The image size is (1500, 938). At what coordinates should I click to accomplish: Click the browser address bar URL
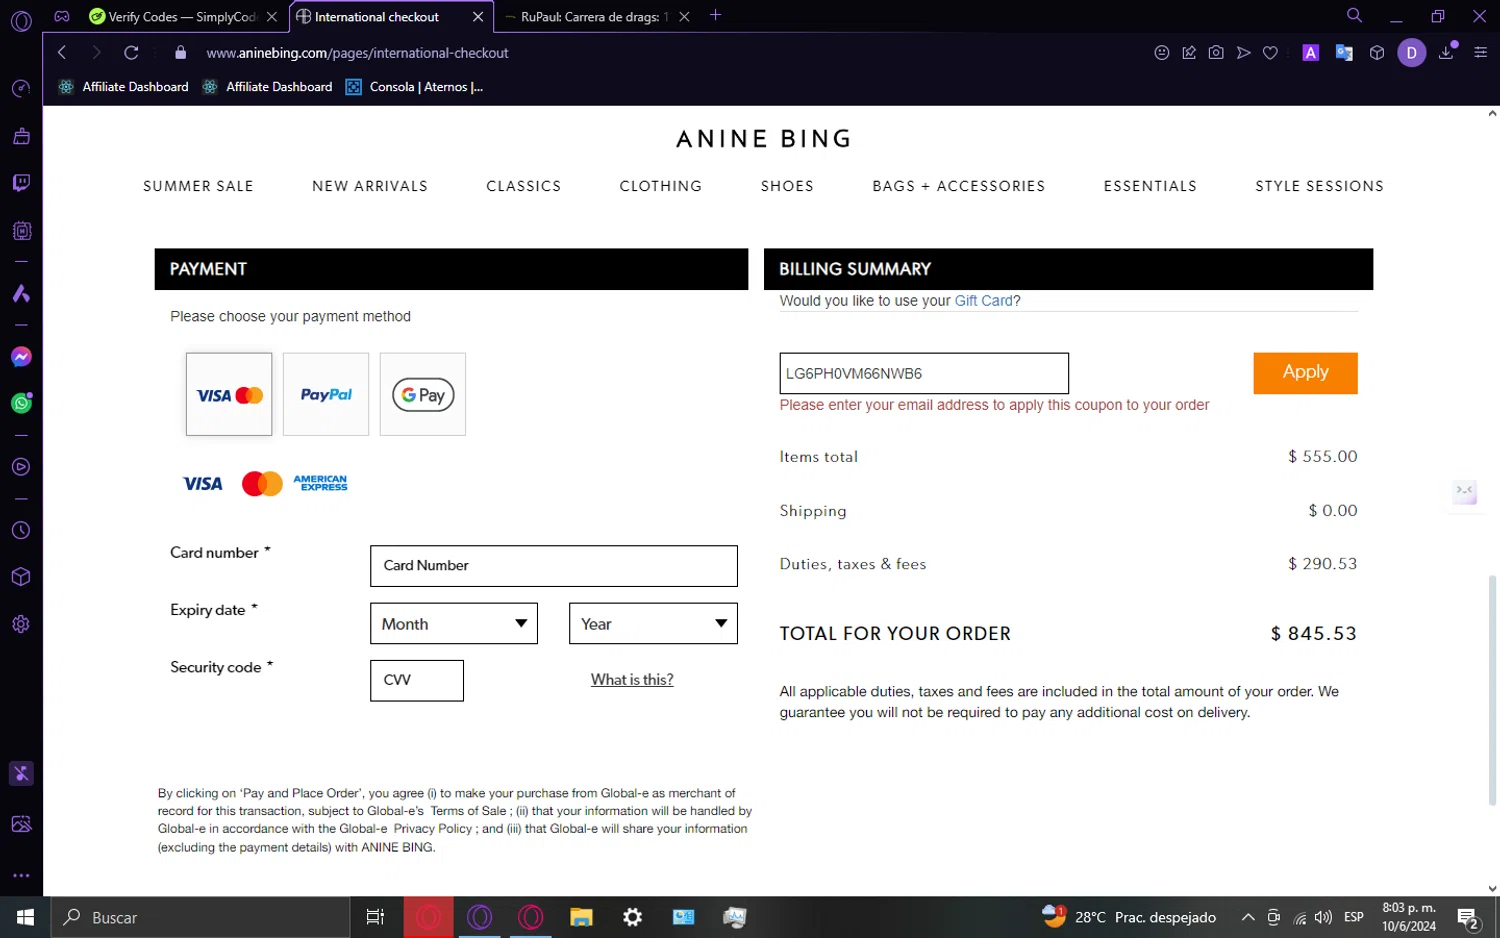pyautogui.click(x=357, y=53)
